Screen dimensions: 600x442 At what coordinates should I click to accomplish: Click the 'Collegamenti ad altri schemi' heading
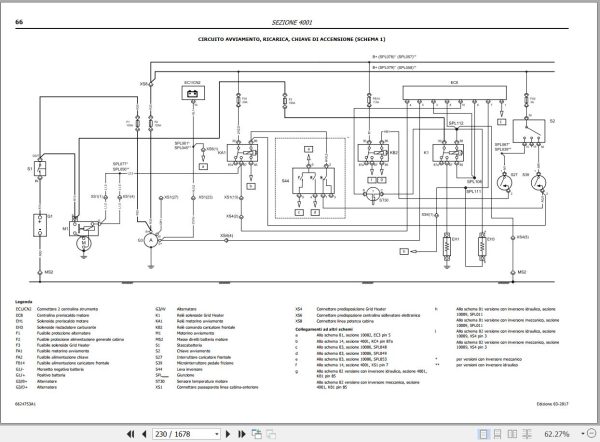coord(324,329)
